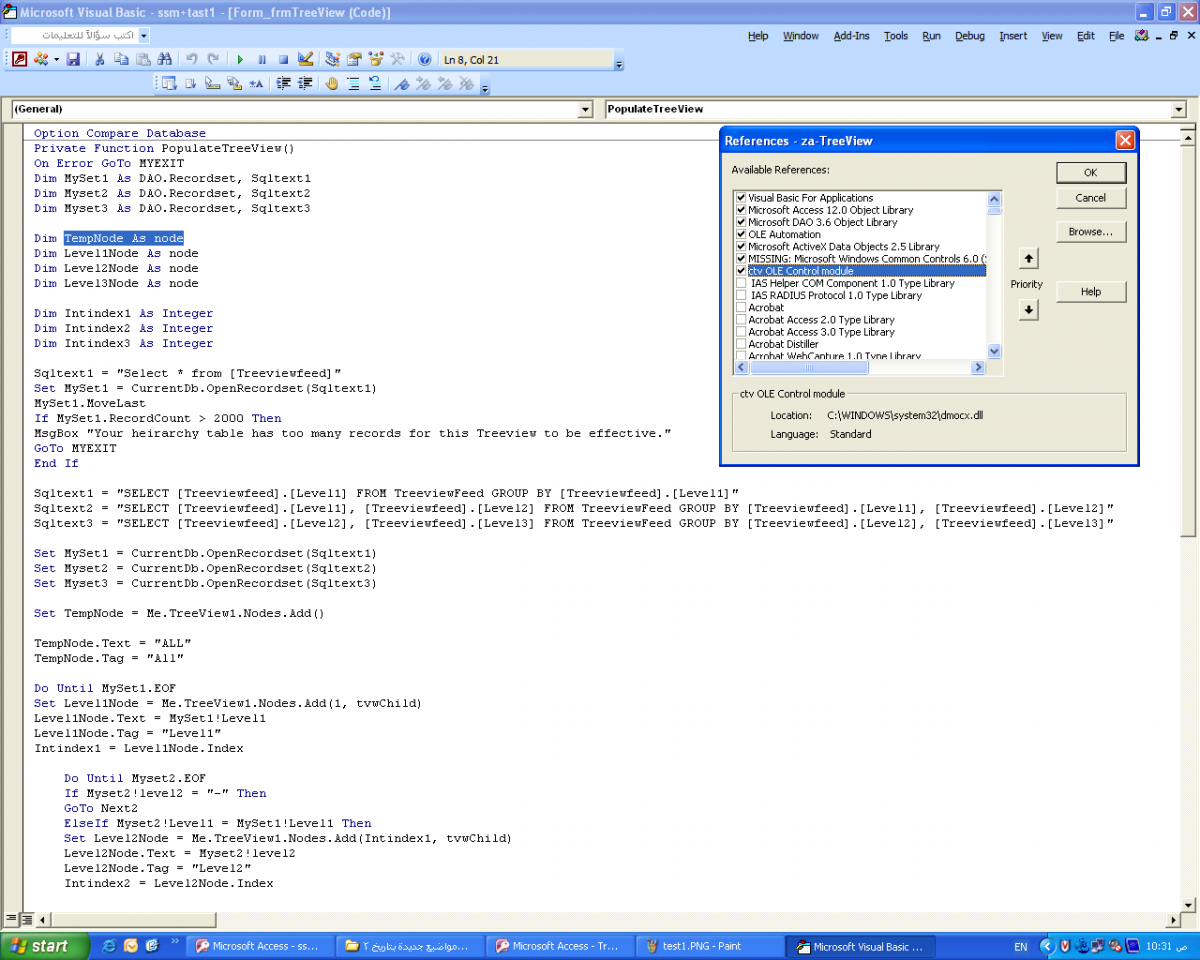Click Browse... in References dialog

click(1091, 232)
